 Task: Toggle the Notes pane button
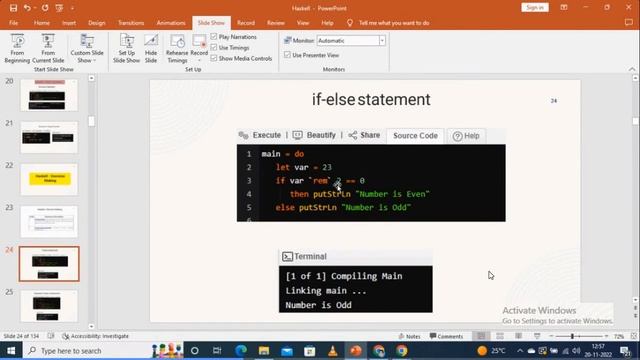click(x=409, y=336)
